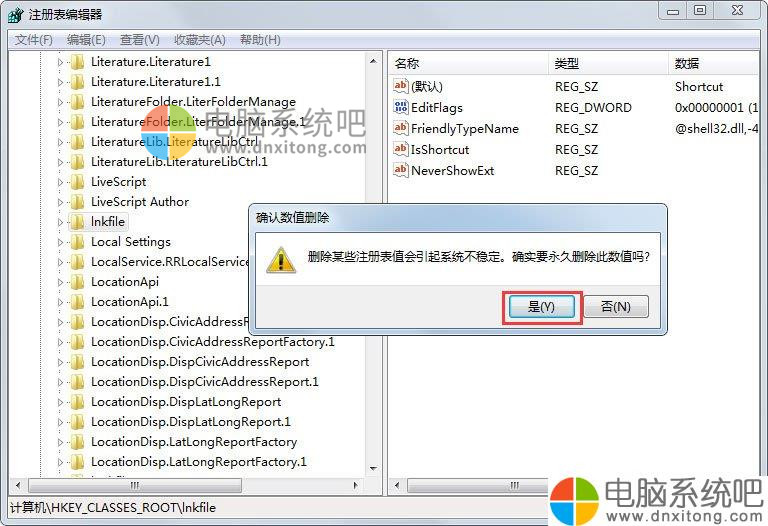Image resolution: width=768 pixels, height=526 pixels.
Task: Expand the LiveScript Author node
Action: click(x=60, y=202)
